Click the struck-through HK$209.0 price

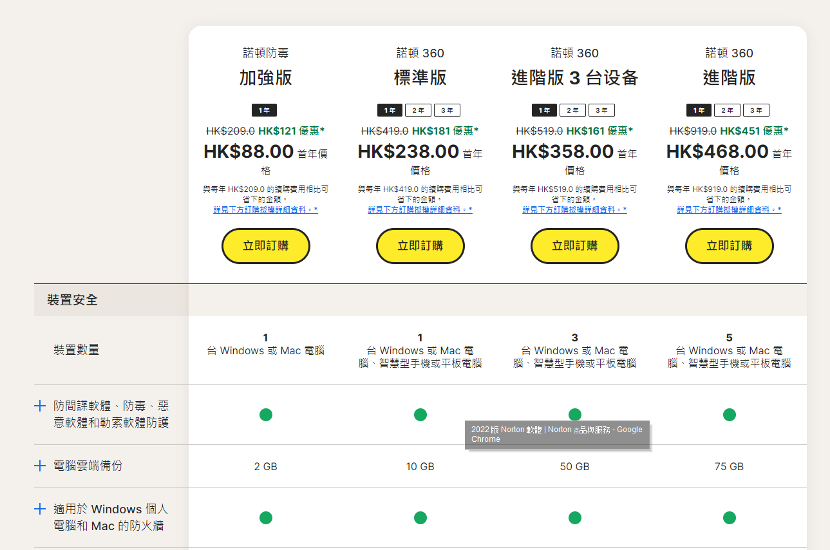[230, 131]
